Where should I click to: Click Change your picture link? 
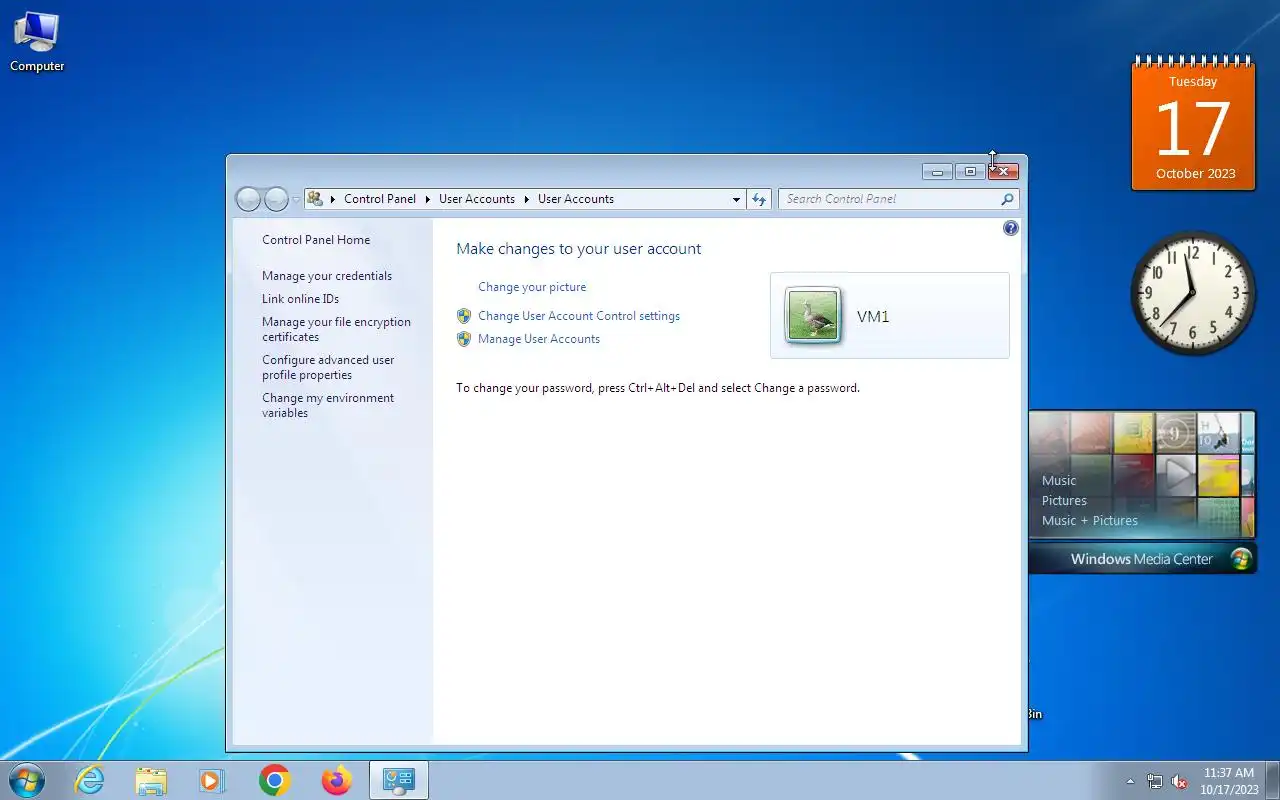click(532, 287)
